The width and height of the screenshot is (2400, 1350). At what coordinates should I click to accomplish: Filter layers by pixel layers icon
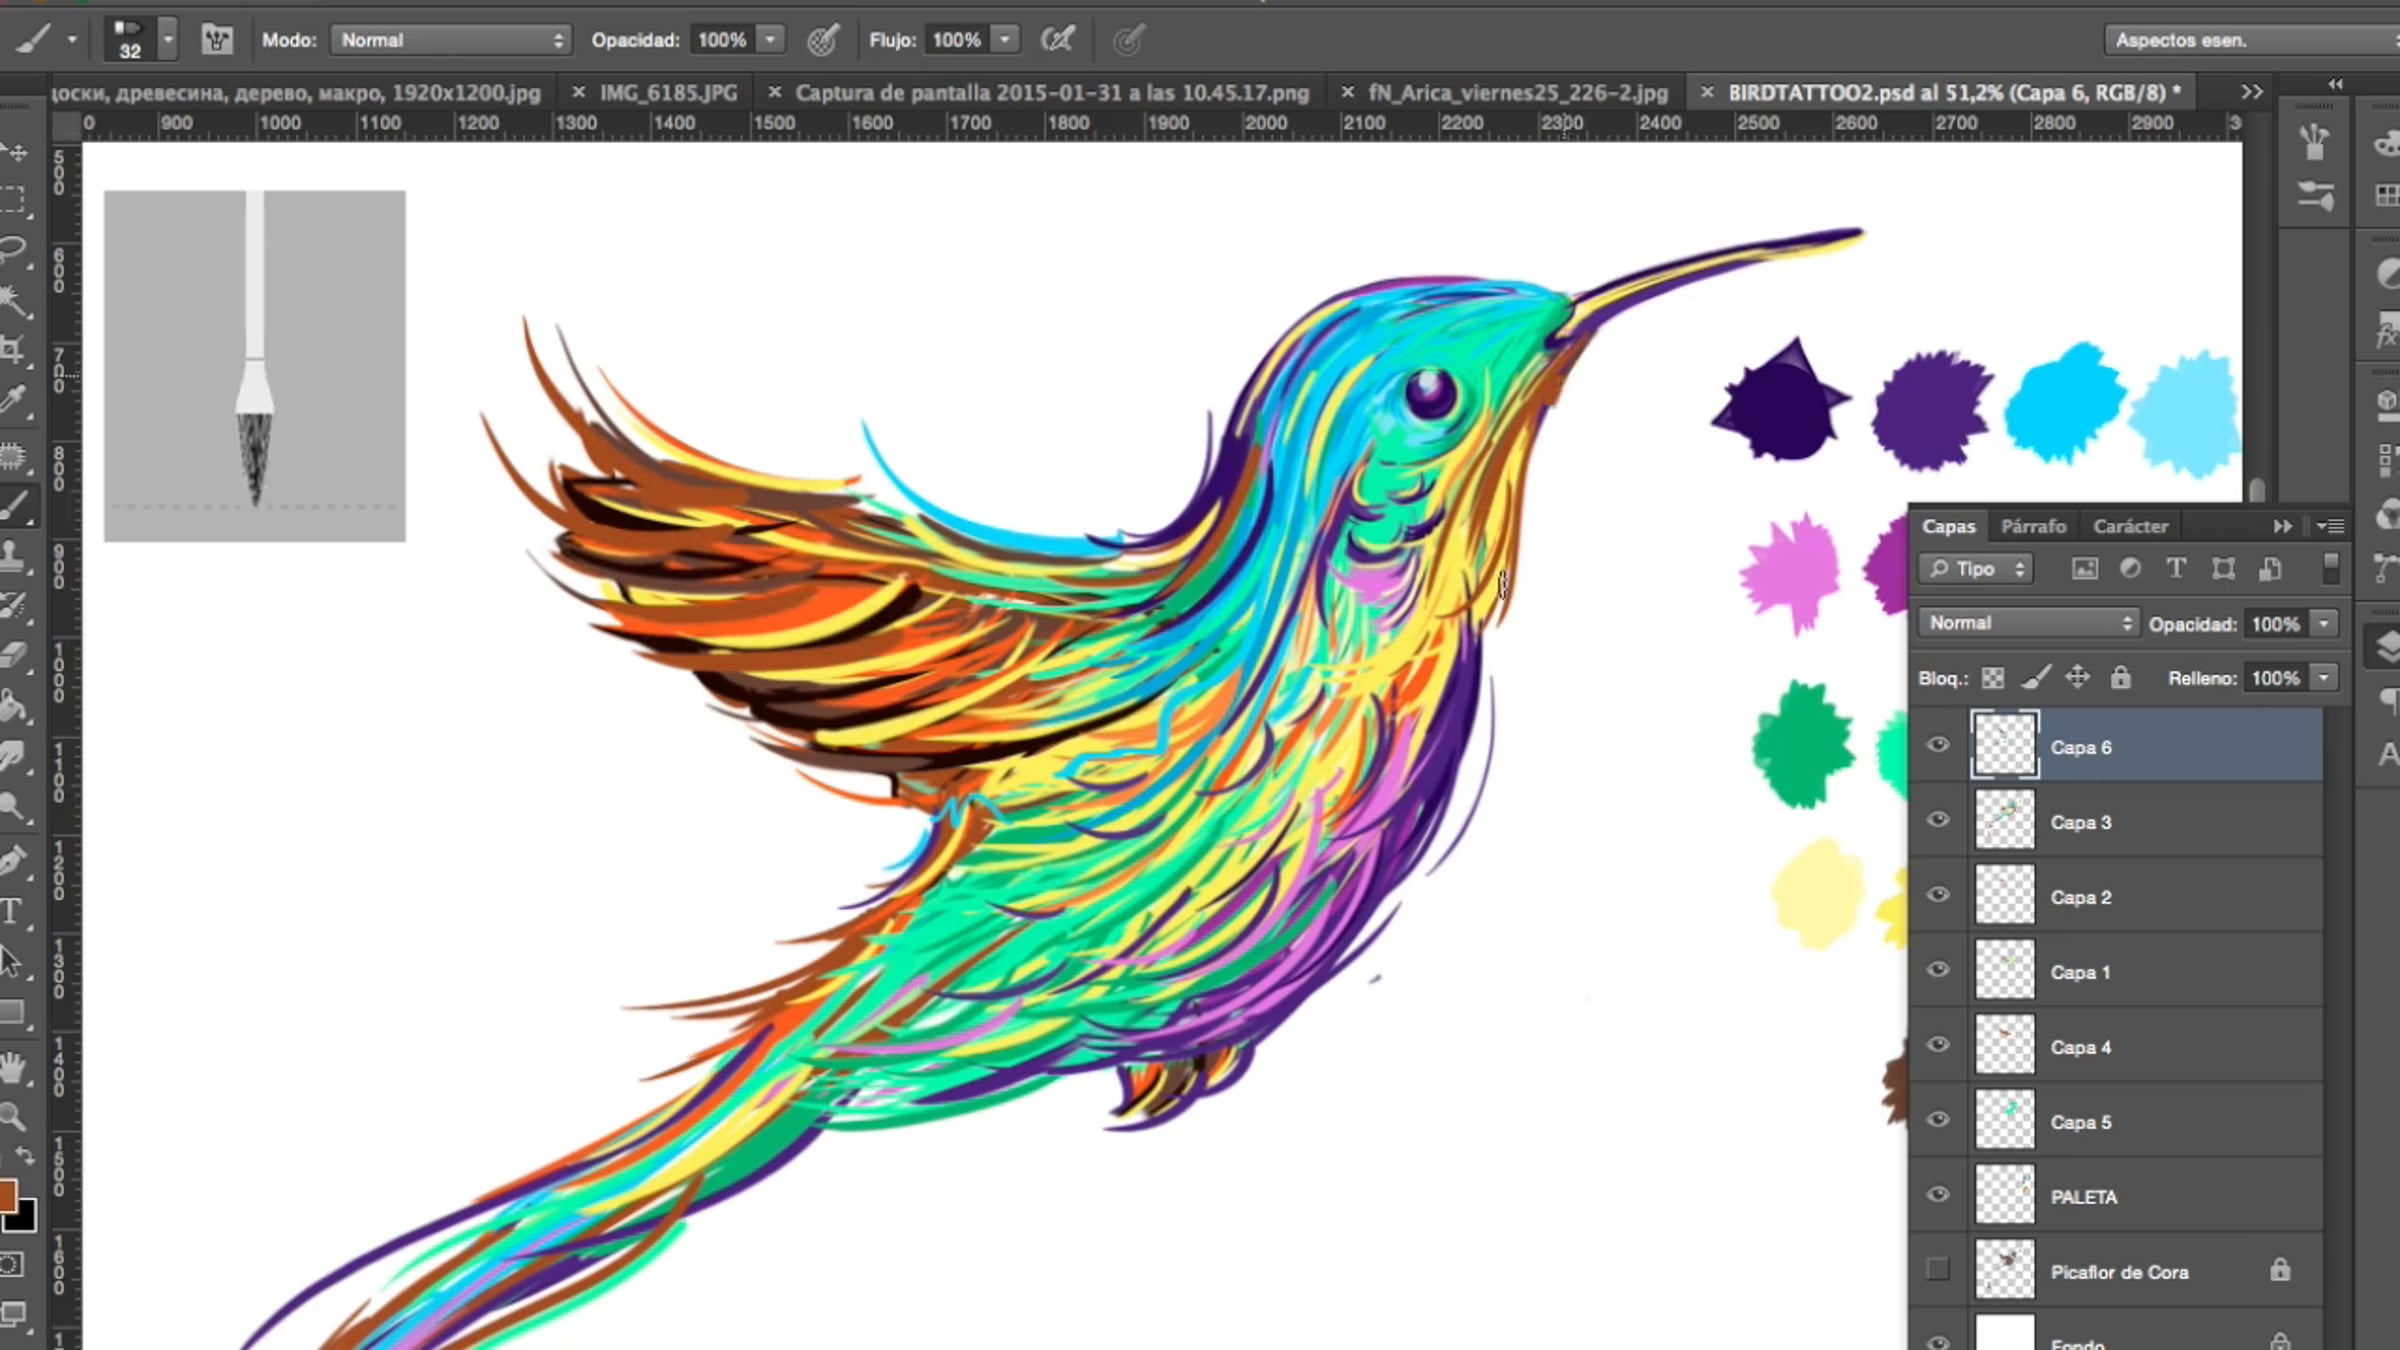click(x=2085, y=569)
